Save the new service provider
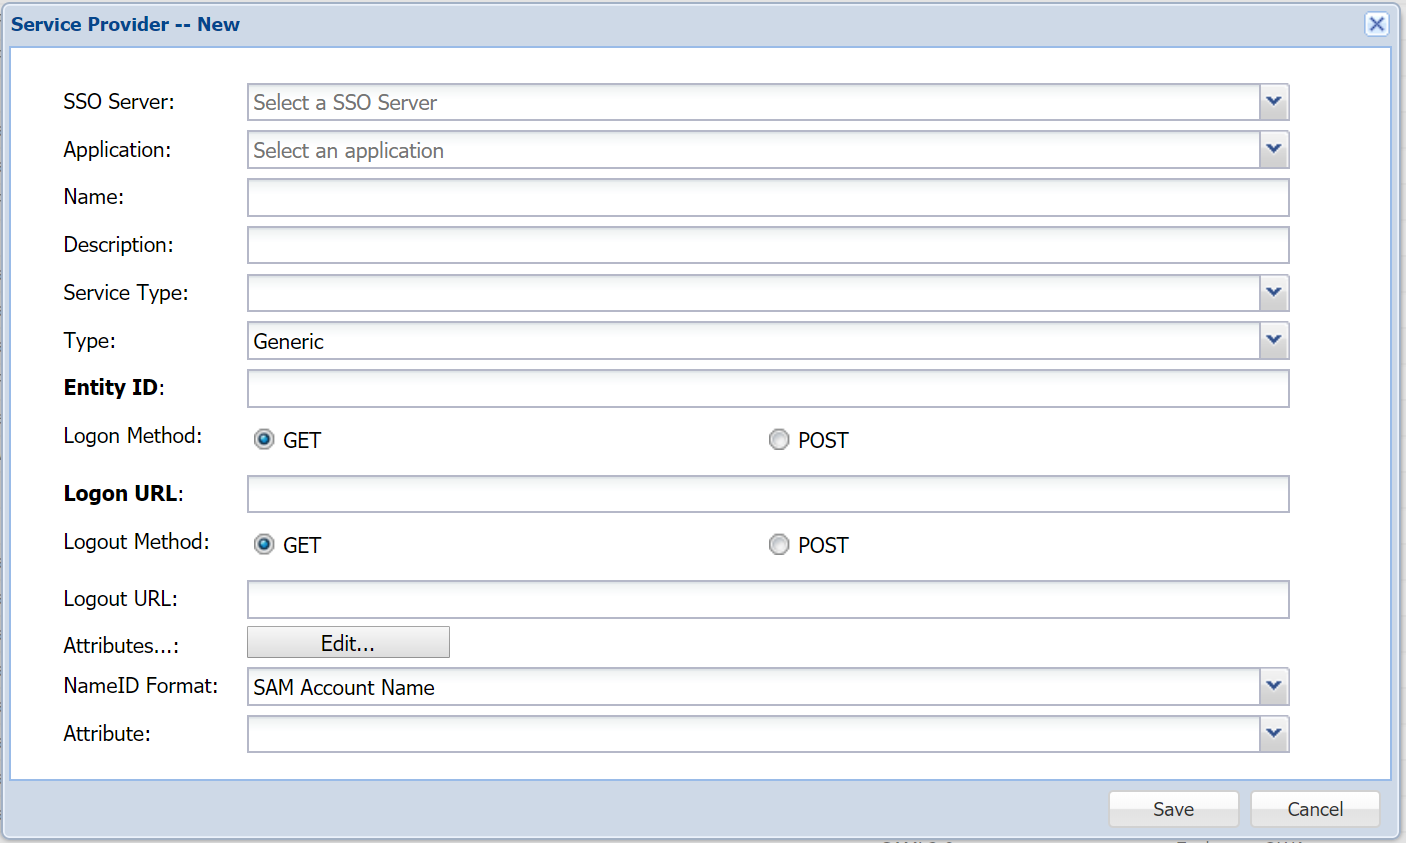The height and width of the screenshot is (843, 1406). pos(1173,809)
